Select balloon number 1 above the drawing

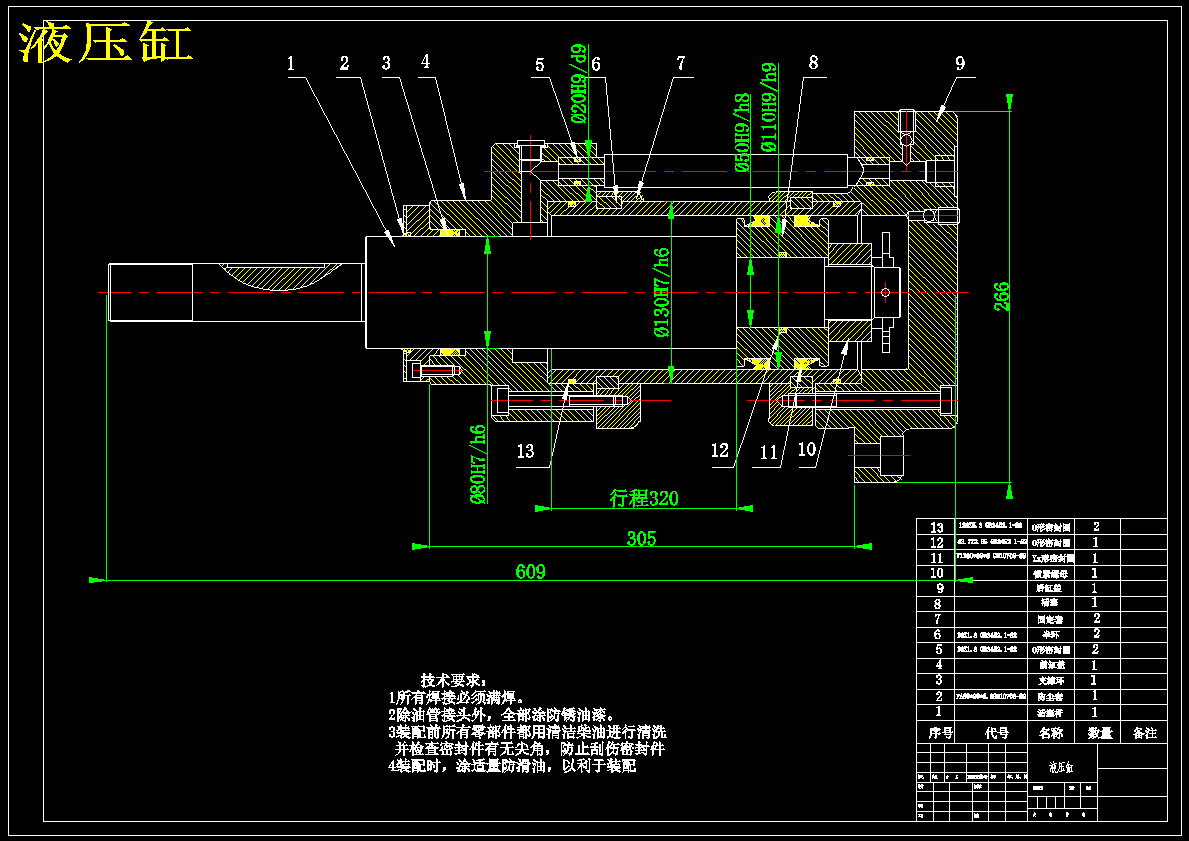click(x=291, y=64)
